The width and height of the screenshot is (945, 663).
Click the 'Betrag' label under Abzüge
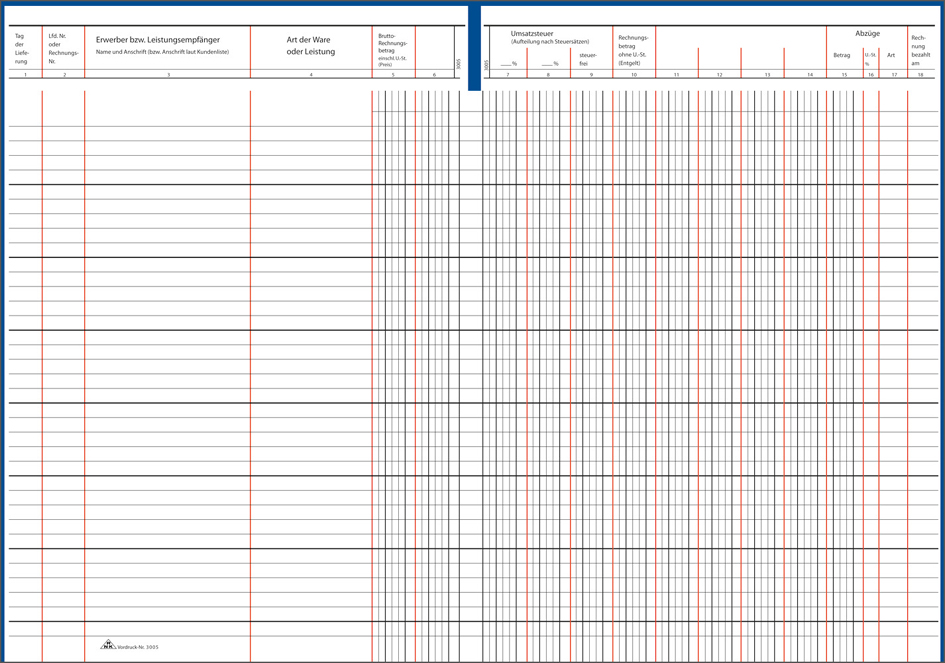[x=841, y=55]
